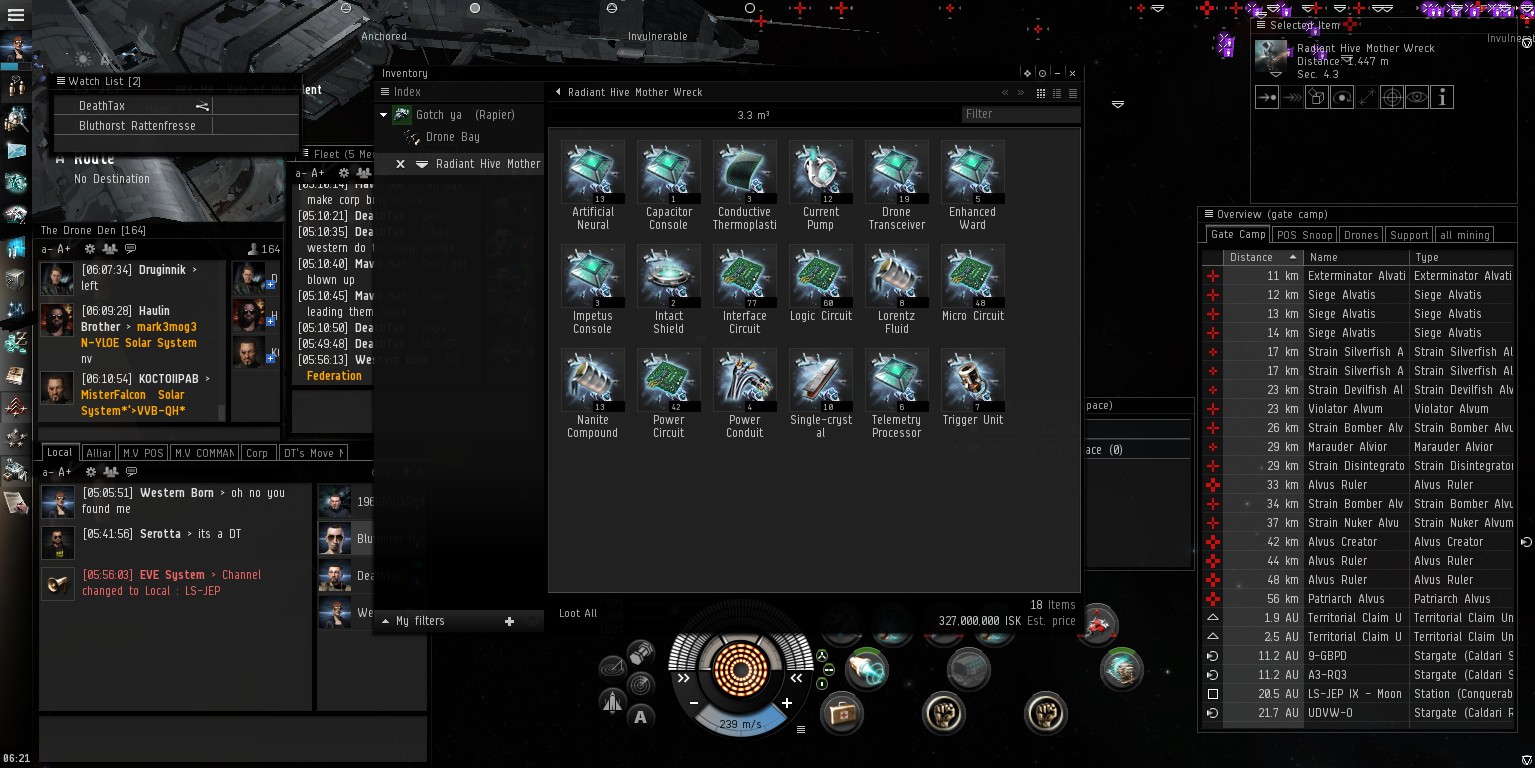Toggle the autopilot A button
This screenshot has height=768, width=1535.
coord(641,716)
